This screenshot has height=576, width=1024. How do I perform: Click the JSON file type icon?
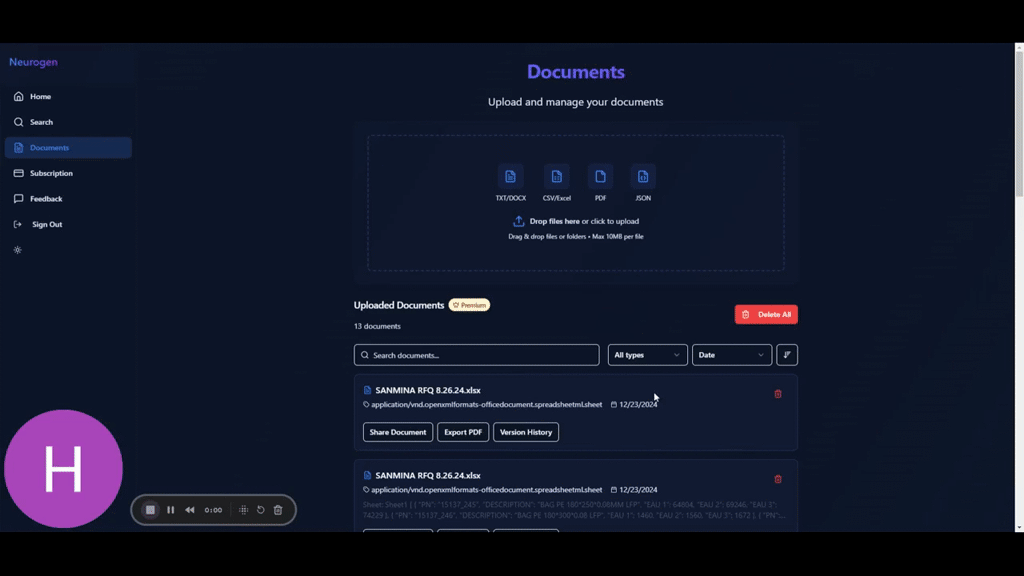pyautogui.click(x=643, y=177)
